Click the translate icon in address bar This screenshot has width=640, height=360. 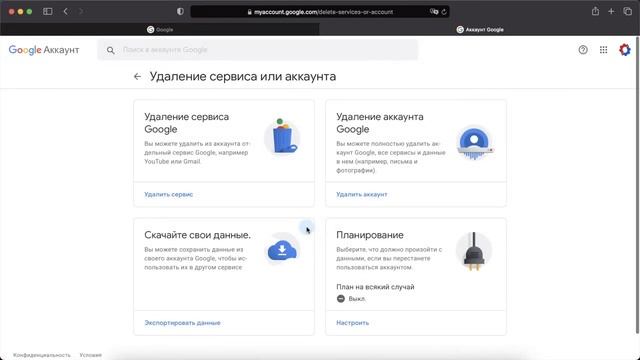click(x=434, y=12)
